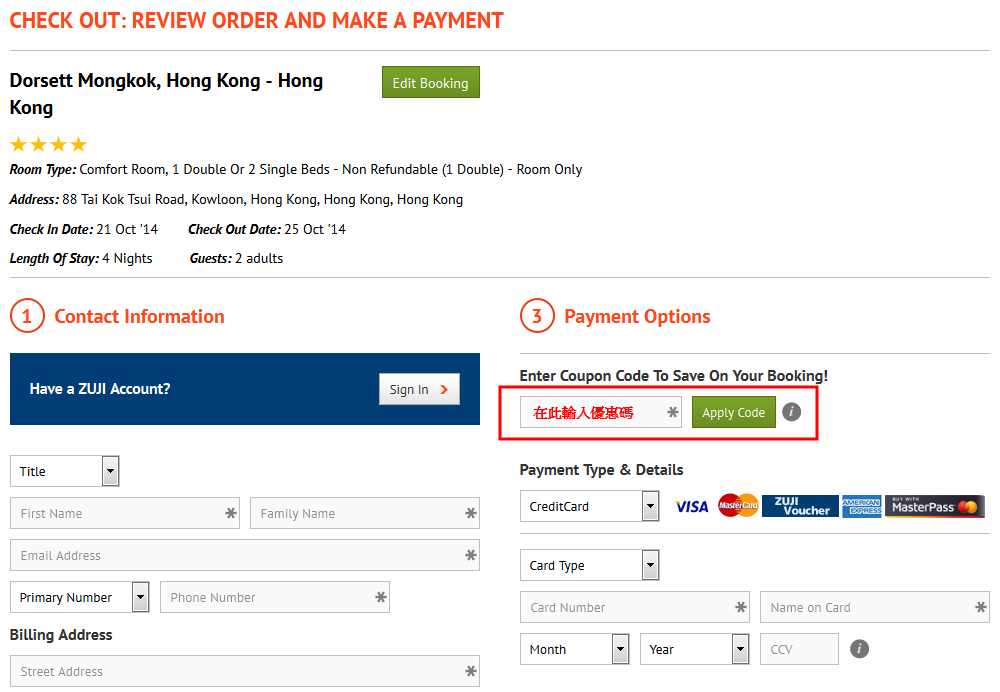This screenshot has width=1000, height=692.
Task: Show CCV information icon tooltip
Action: tap(859, 649)
